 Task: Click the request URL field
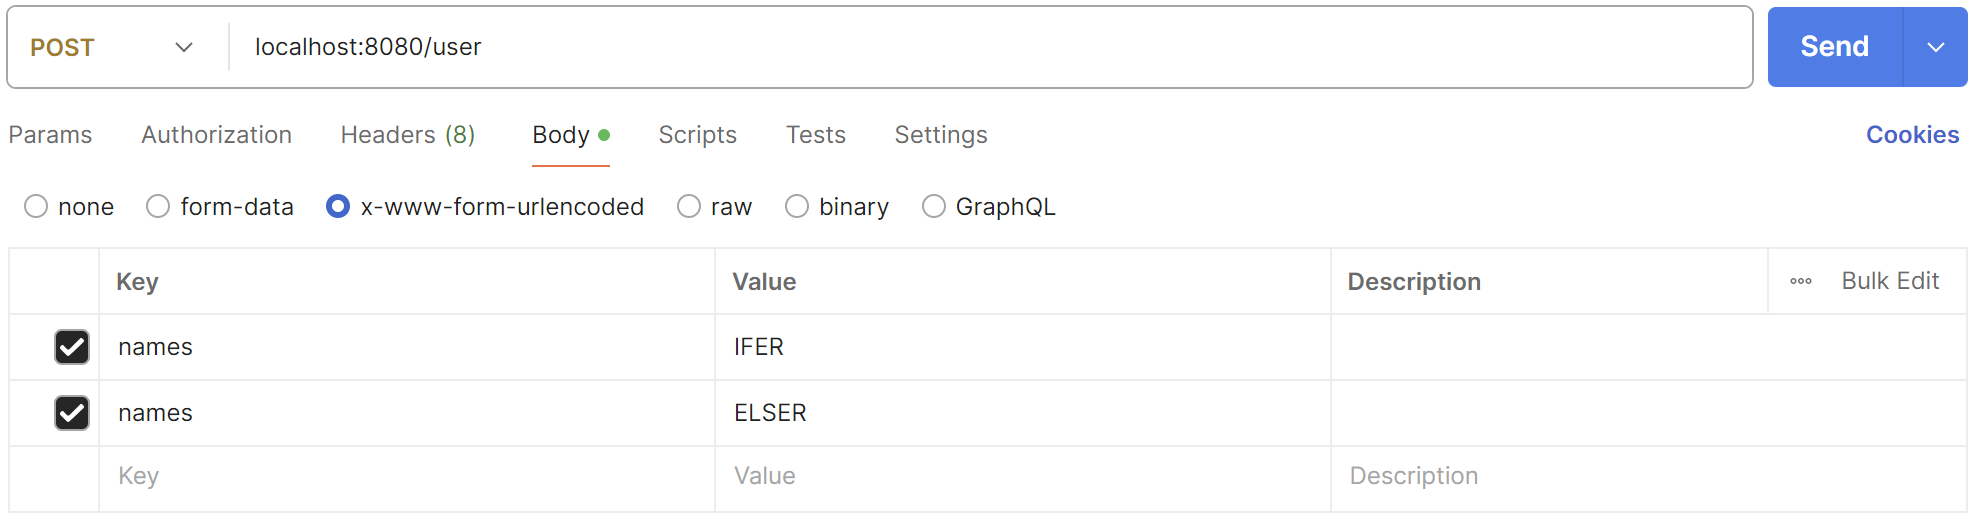pos(990,48)
